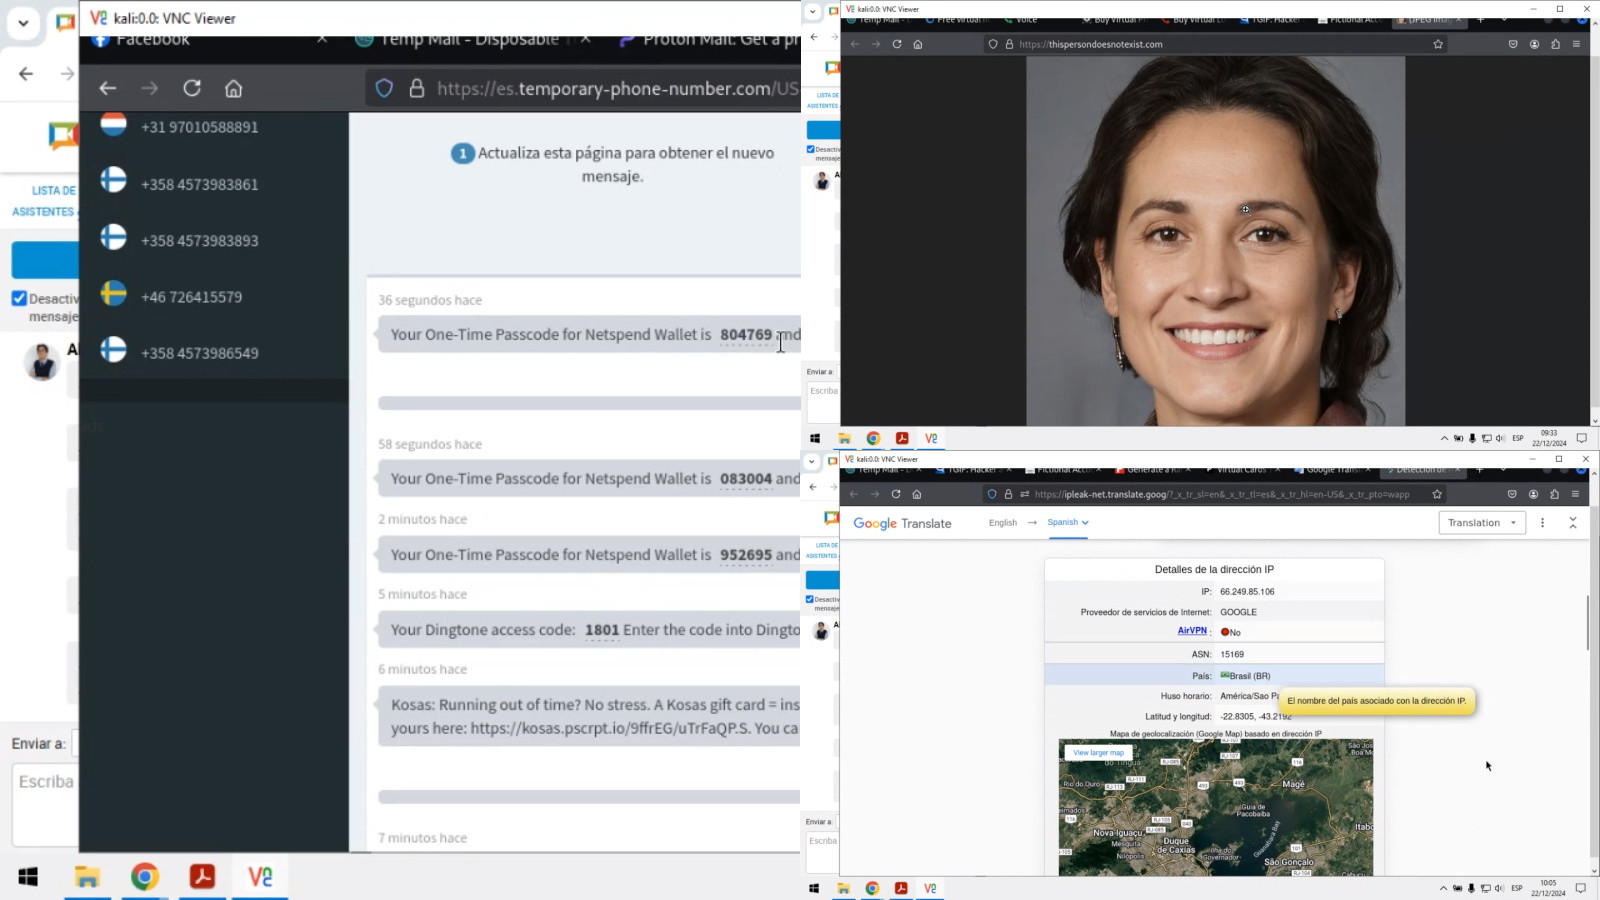The width and height of the screenshot is (1600, 900).
Task: Bookmark thispersondoesnotexist.com with star icon
Action: [1438, 44]
